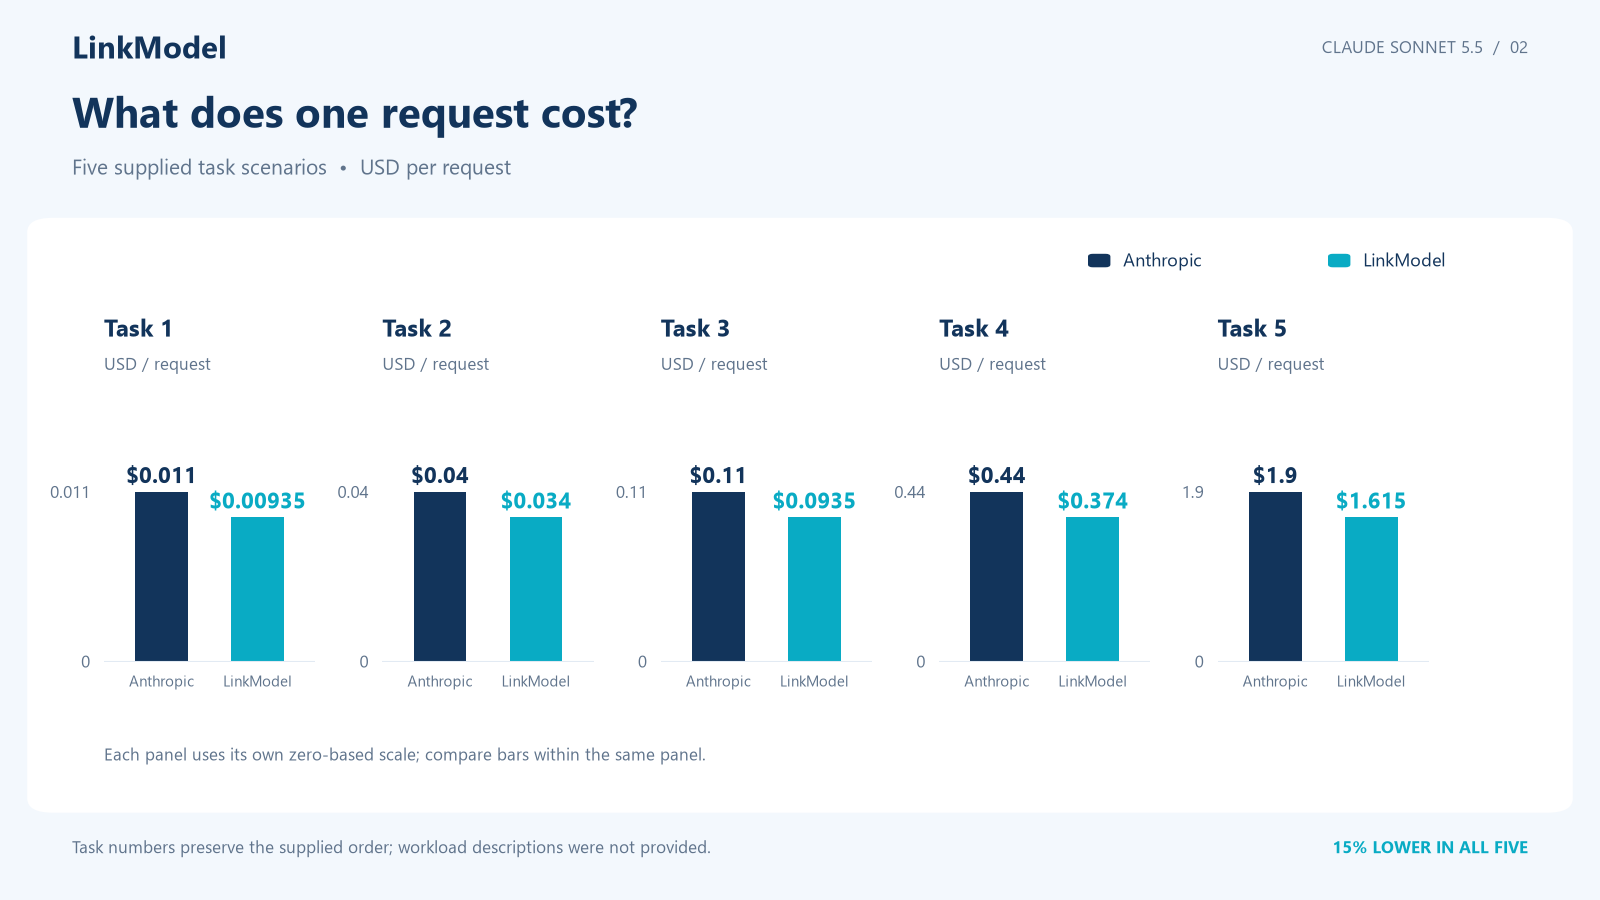The height and width of the screenshot is (900, 1600).
Task: Click the LinkModel legend label
Action: point(1404,261)
